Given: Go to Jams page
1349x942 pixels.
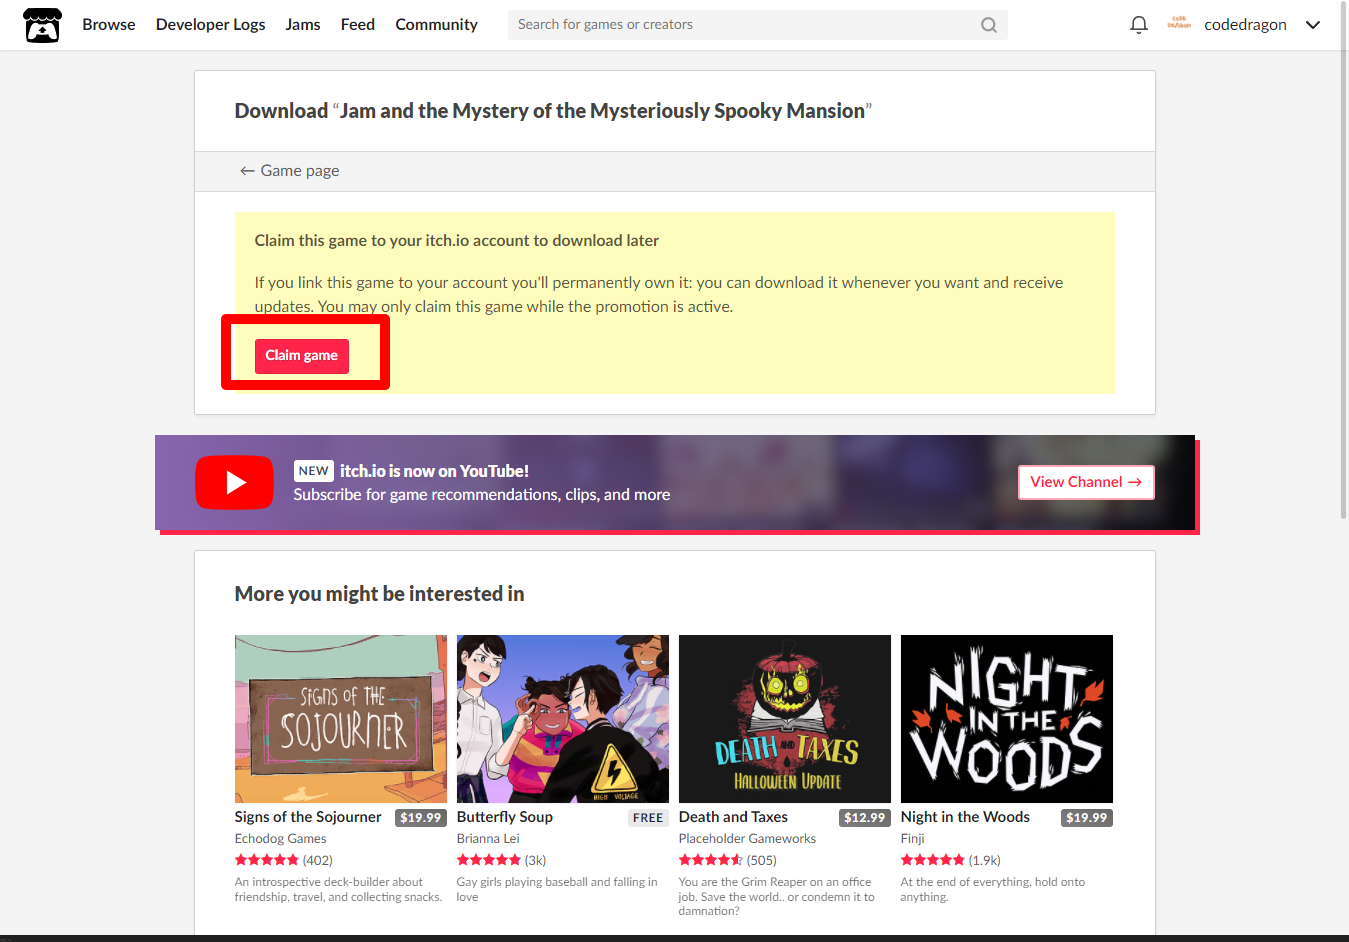Looking at the screenshot, I should (x=303, y=25).
